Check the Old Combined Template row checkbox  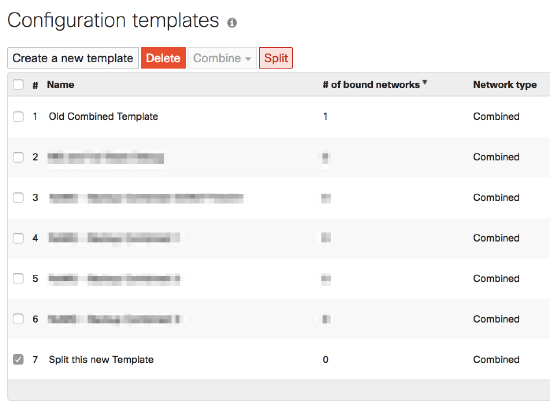[18, 116]
